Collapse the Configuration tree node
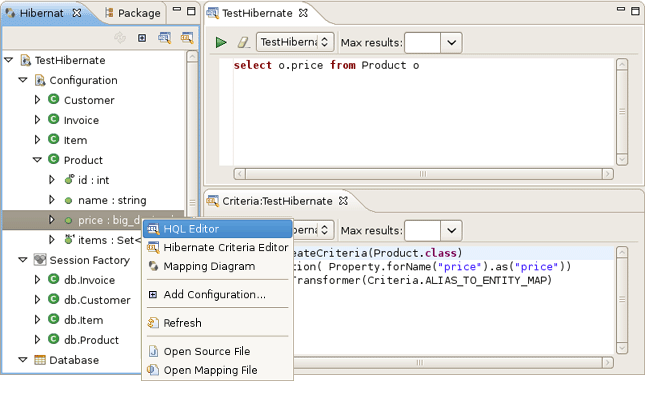645x393 pixels. pyautogui.click(x=23, y=80)
